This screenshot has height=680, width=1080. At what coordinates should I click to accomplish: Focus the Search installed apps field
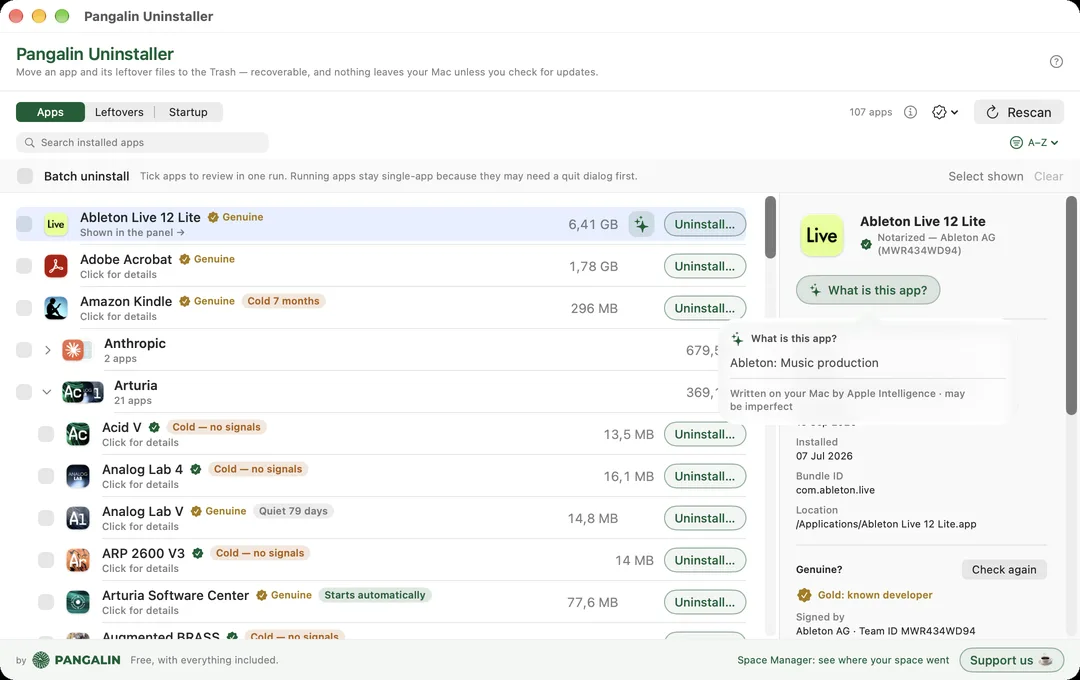click(x=142, y=143)
